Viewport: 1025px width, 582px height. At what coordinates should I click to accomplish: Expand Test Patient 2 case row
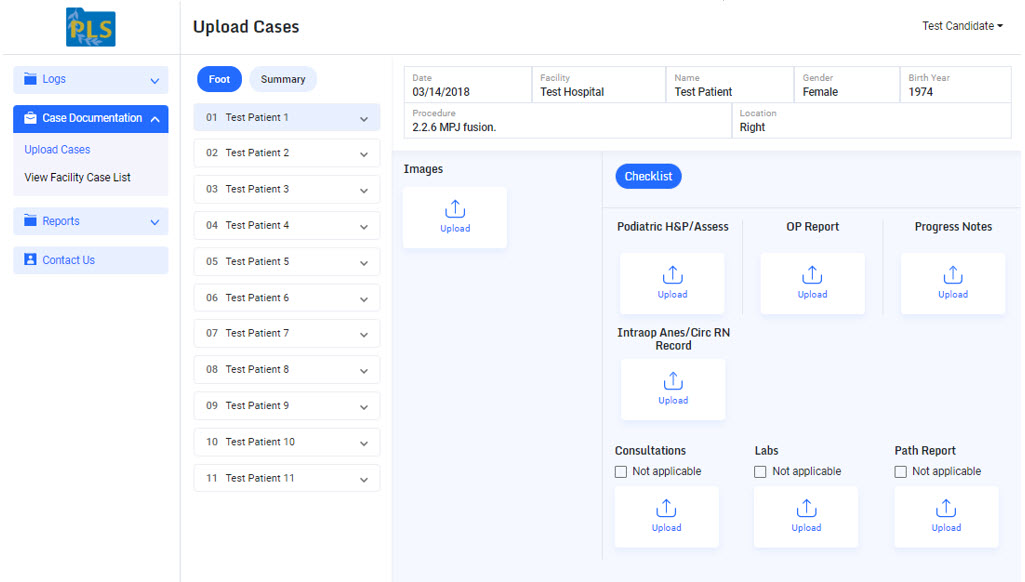[x=286, y=153]
